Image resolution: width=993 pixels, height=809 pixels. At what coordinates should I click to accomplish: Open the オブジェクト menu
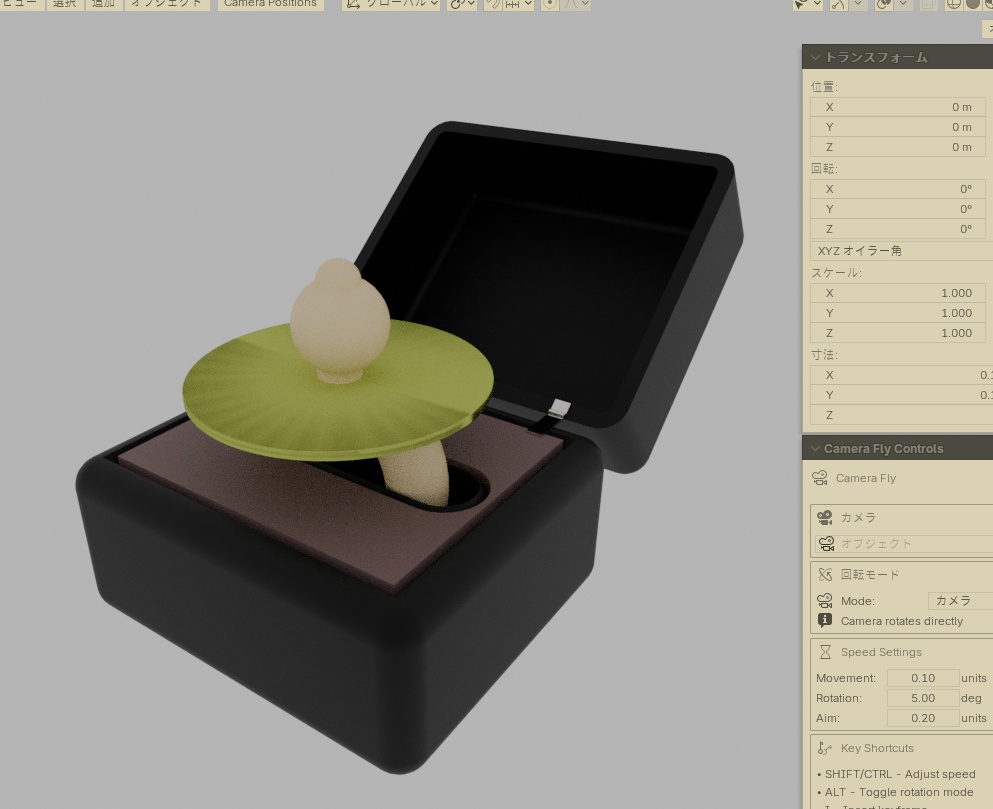point(166,4)
